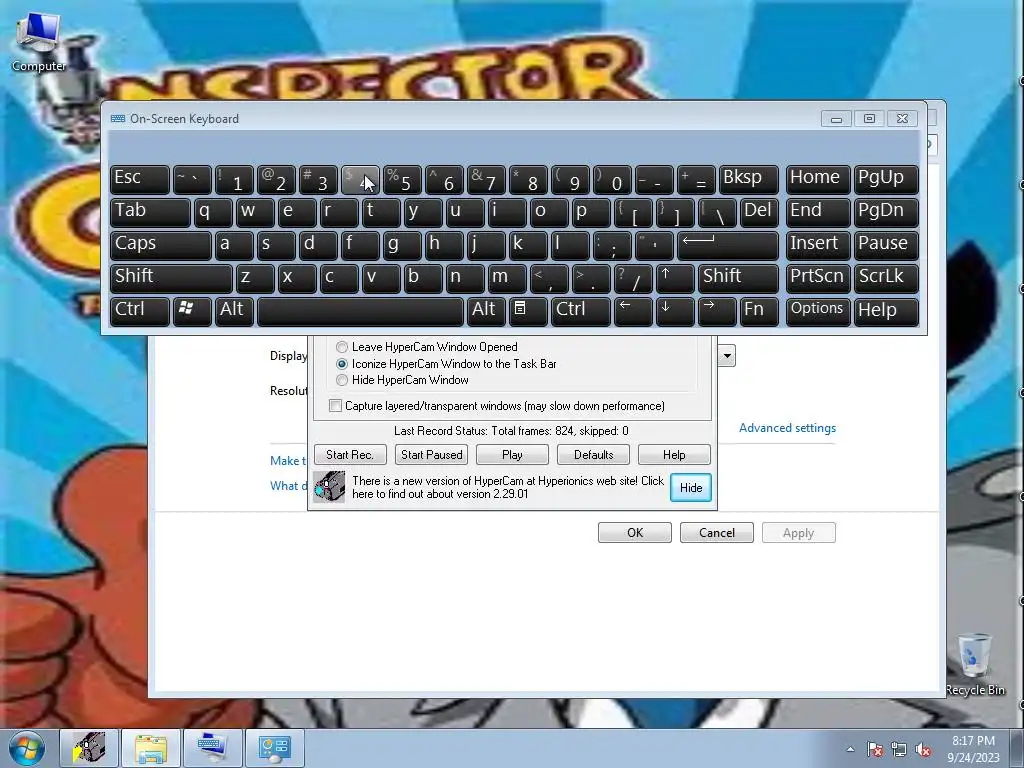
Task: Click the right arrow key on keyboard
Action: [x=716, y=311]
